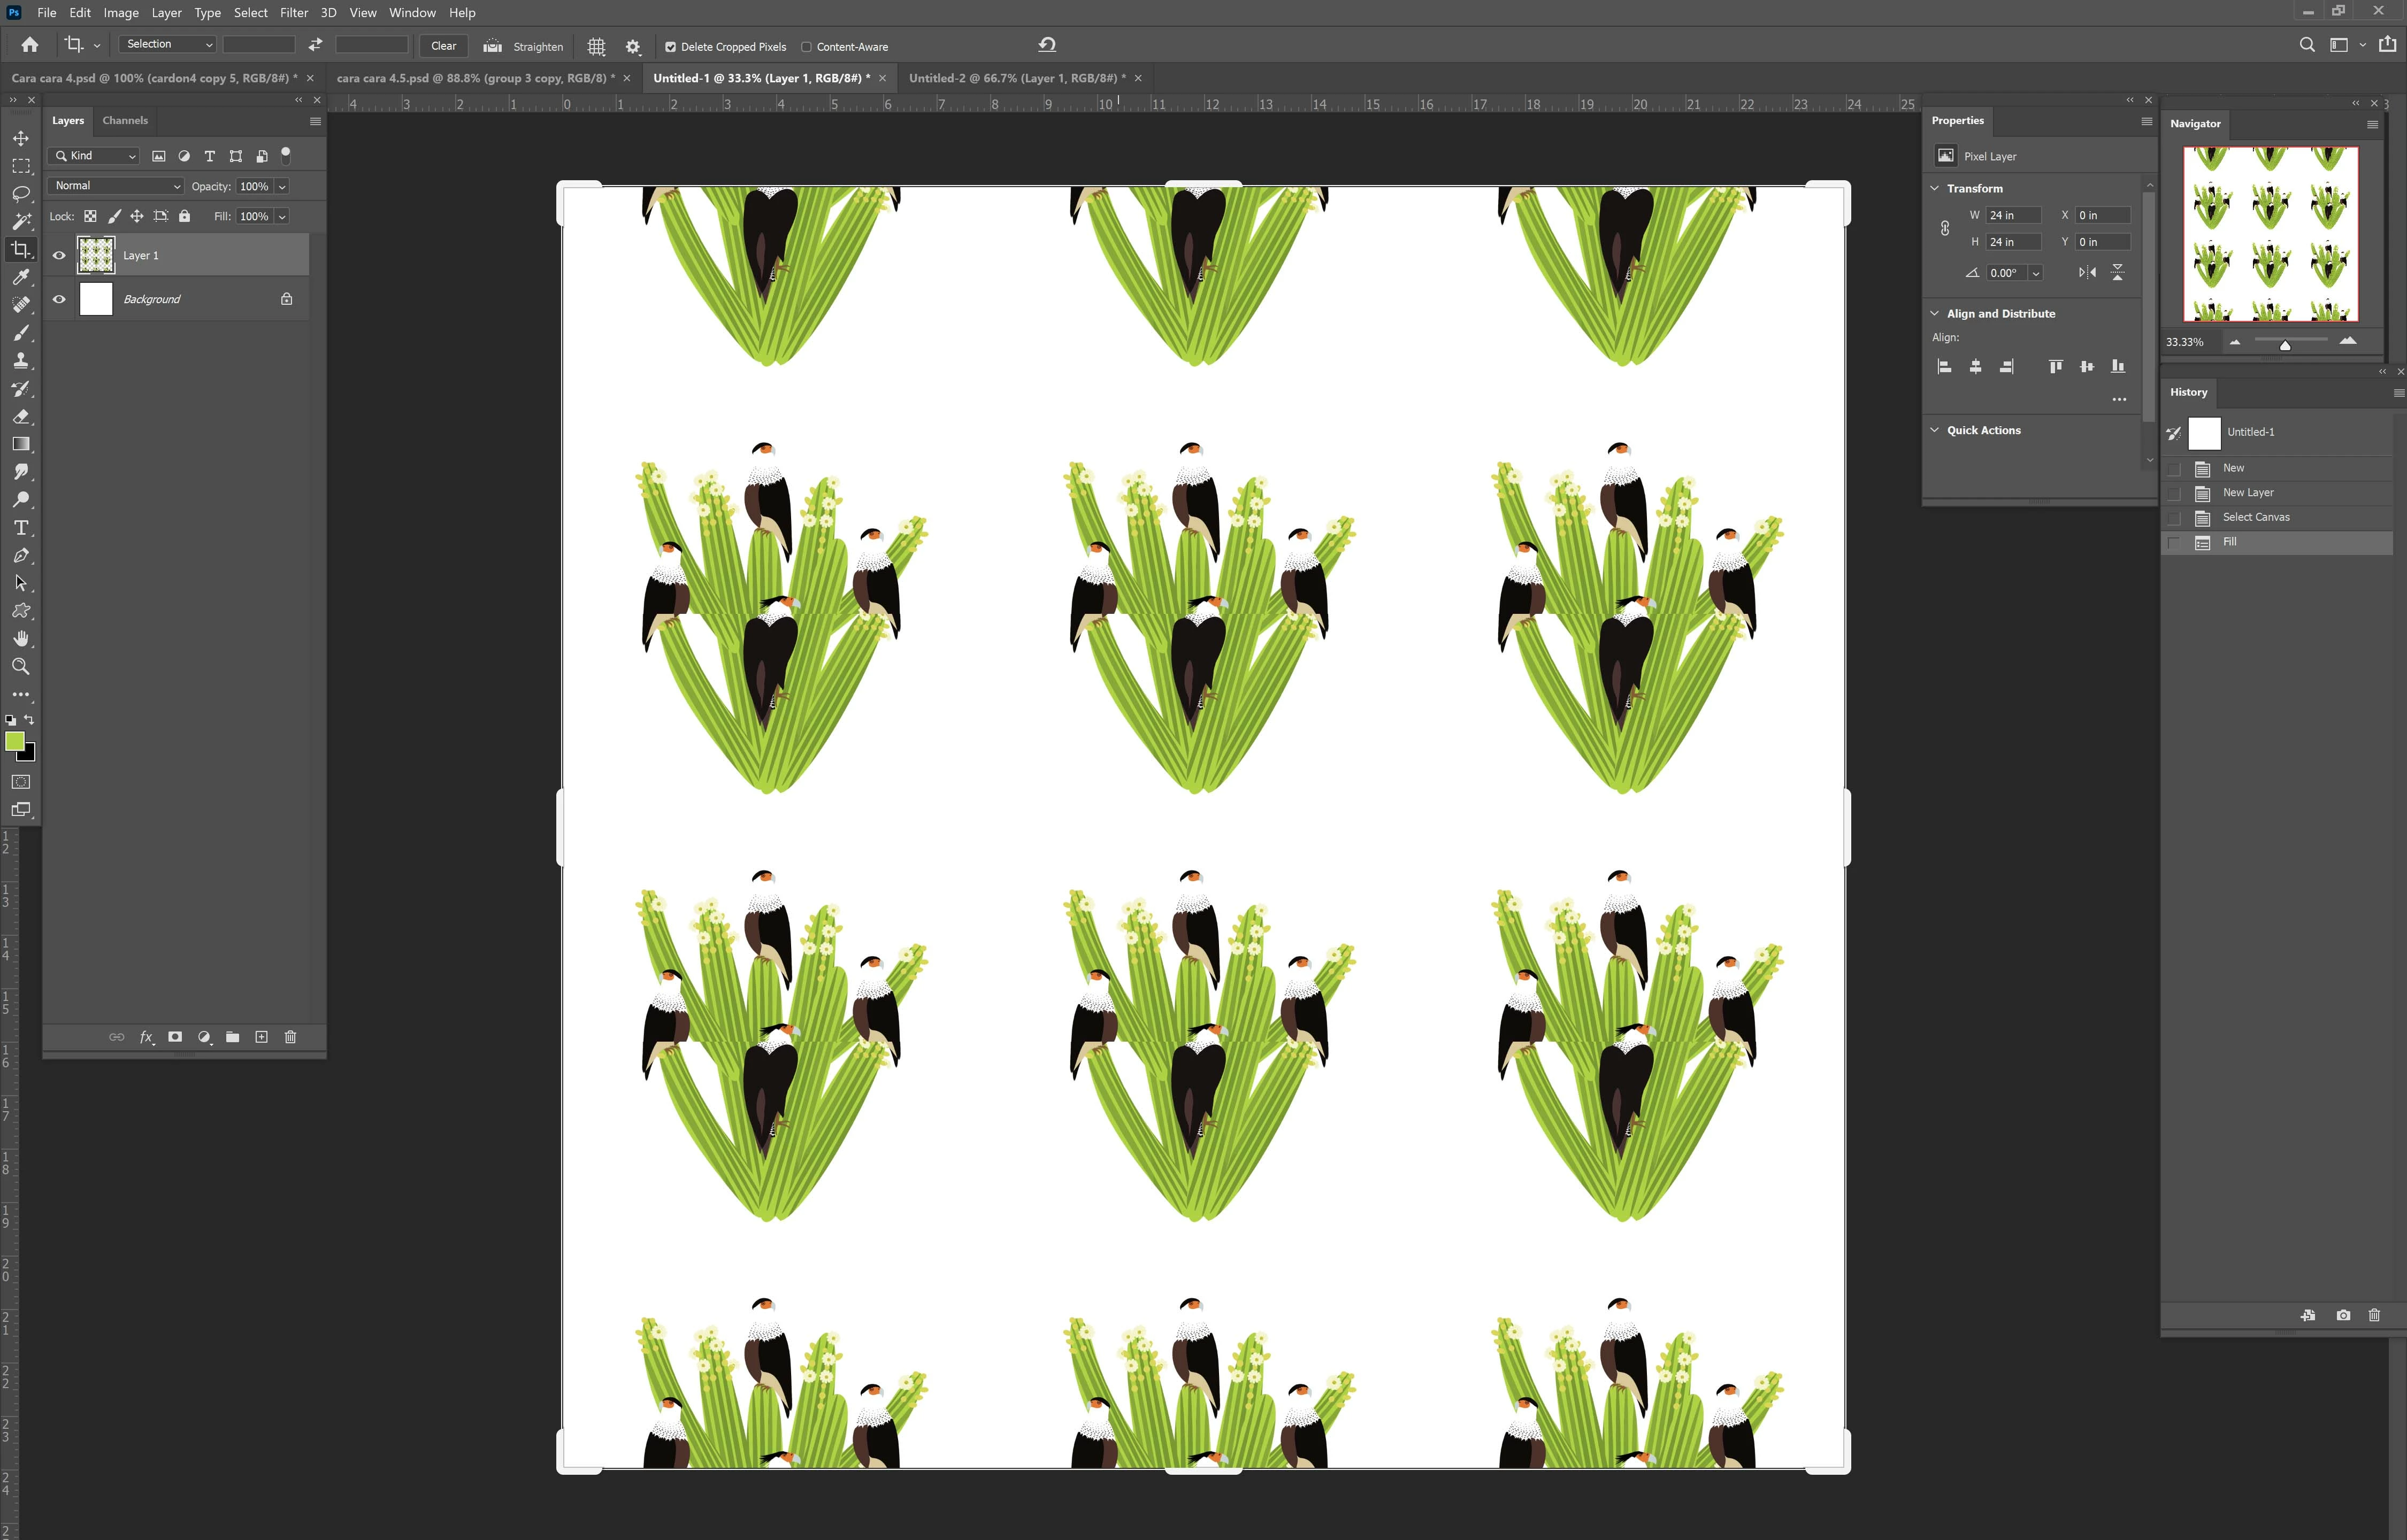The height and width of the screenshot is (1540, 2407).
Task: Select the Move tool
Action: point(21,138)
